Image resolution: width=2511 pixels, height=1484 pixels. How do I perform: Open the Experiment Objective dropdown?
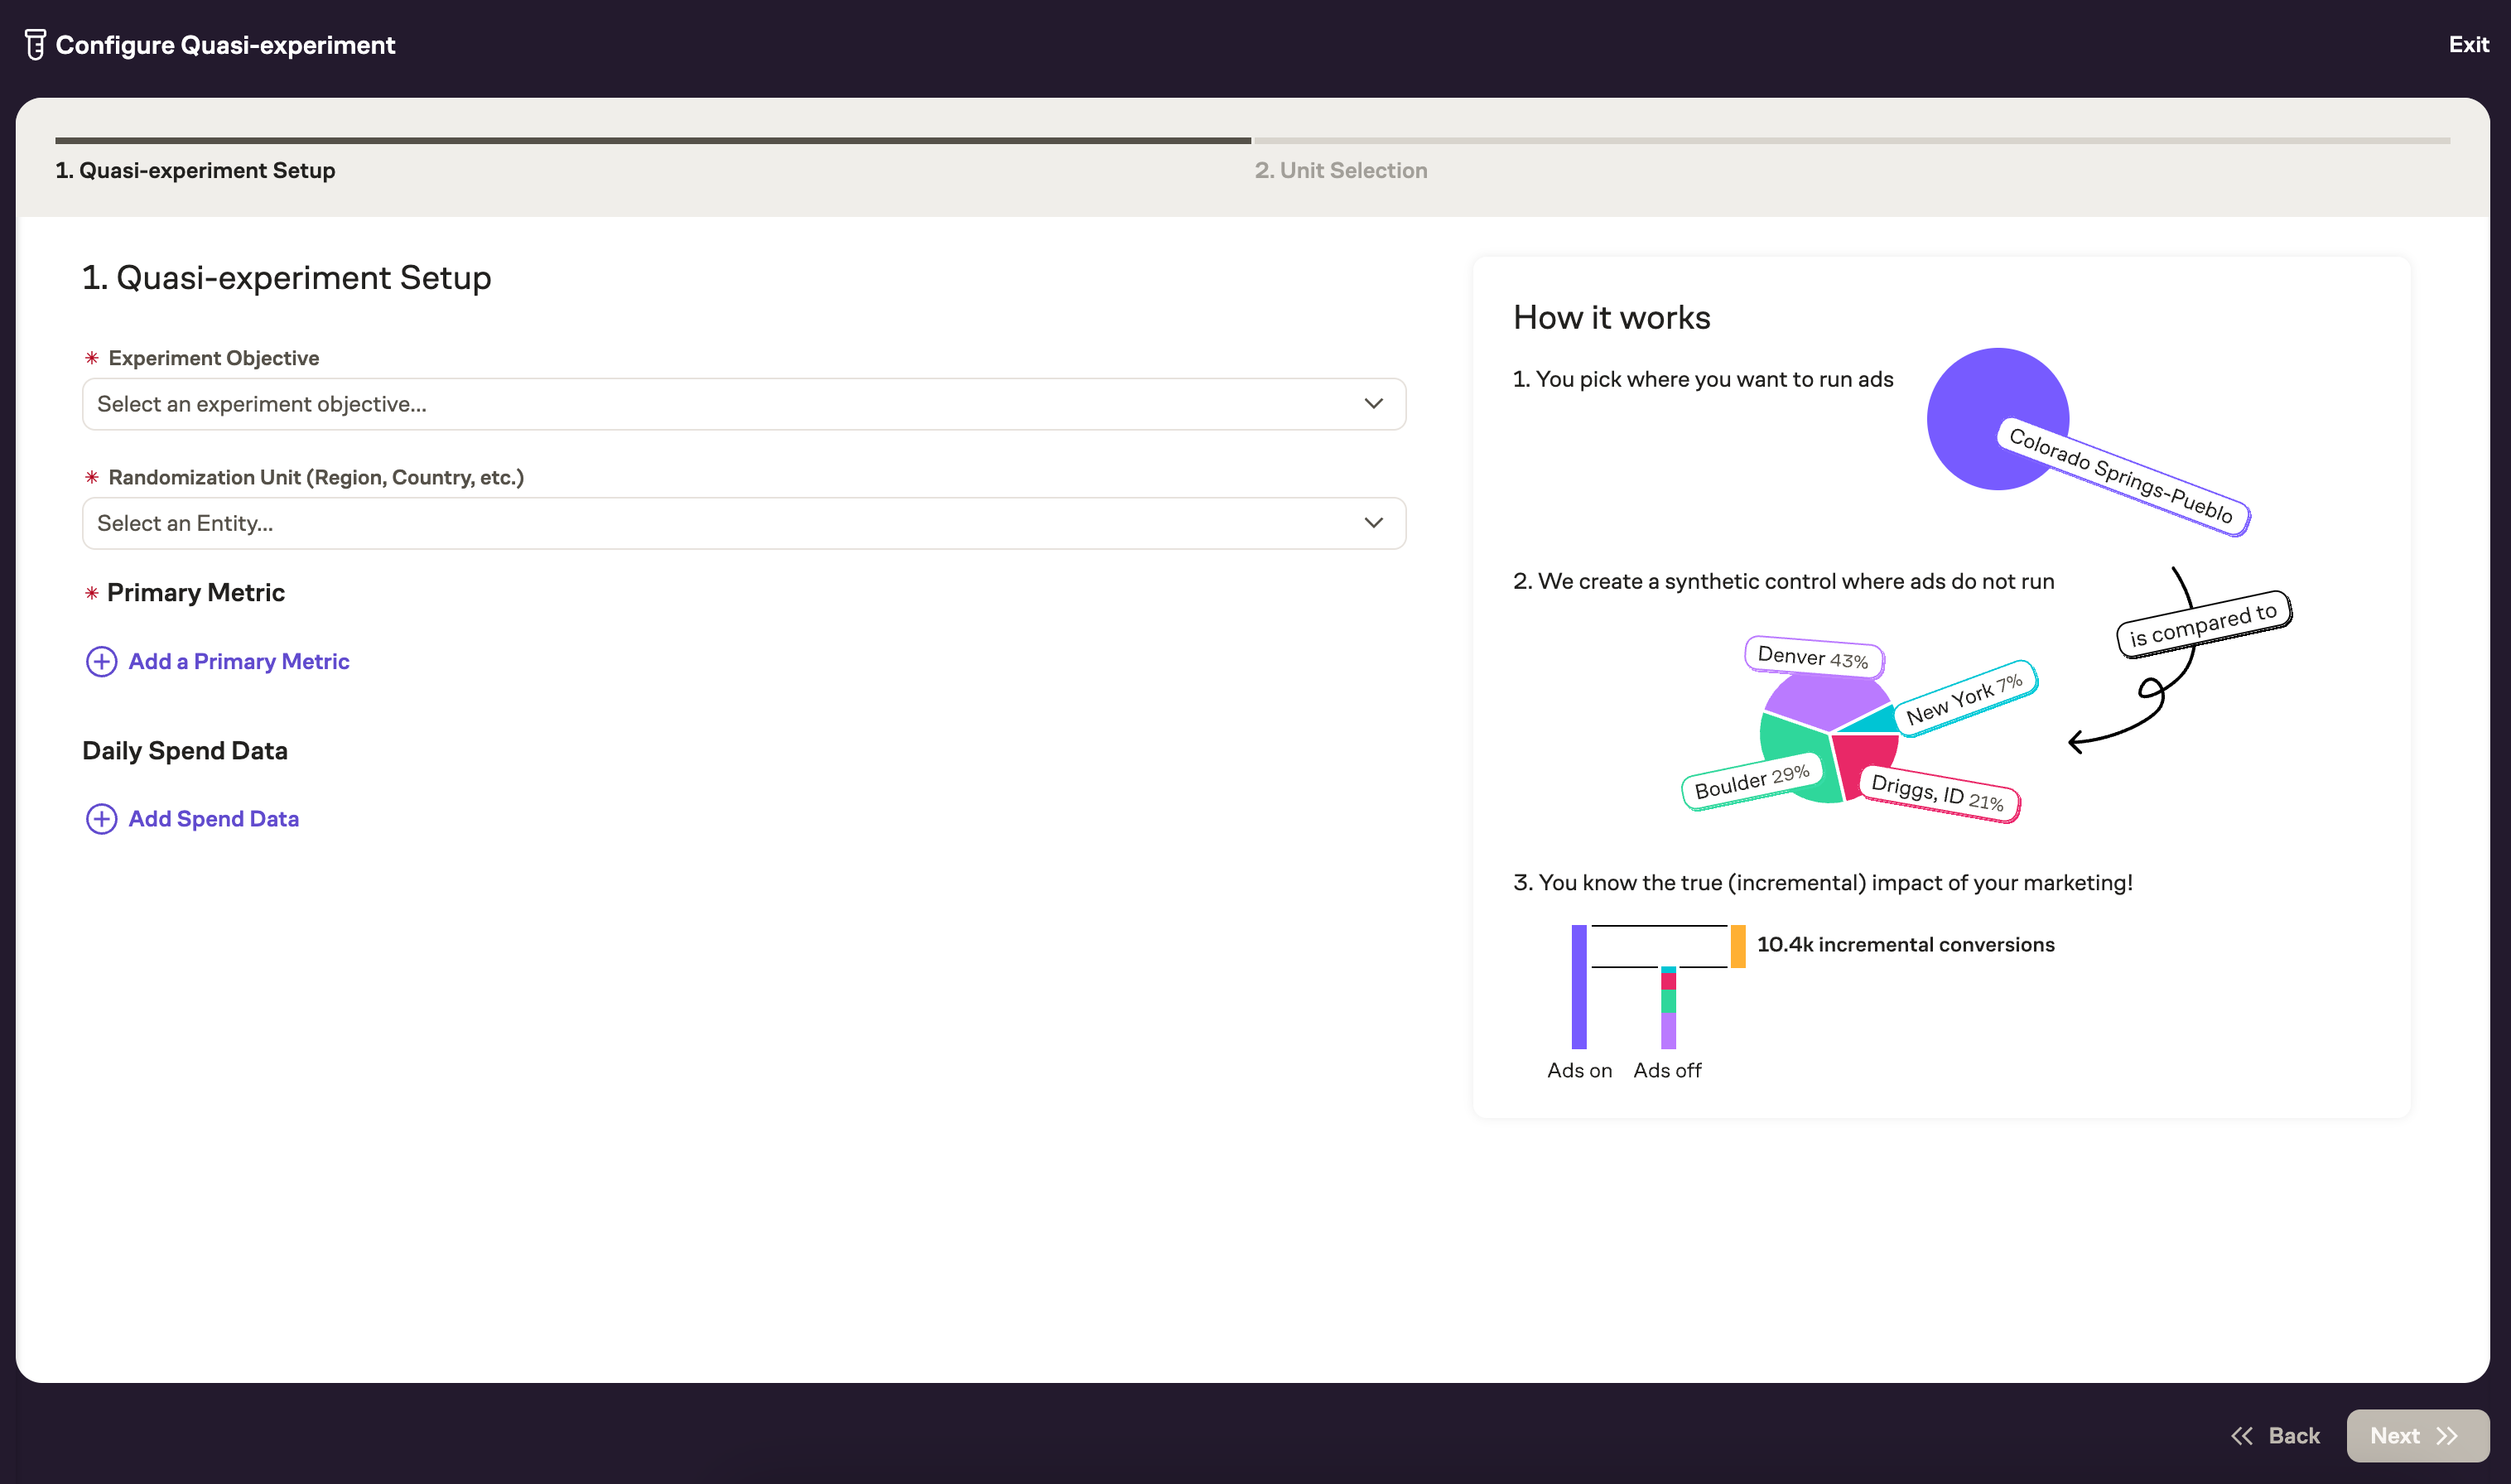click(744, 404)
